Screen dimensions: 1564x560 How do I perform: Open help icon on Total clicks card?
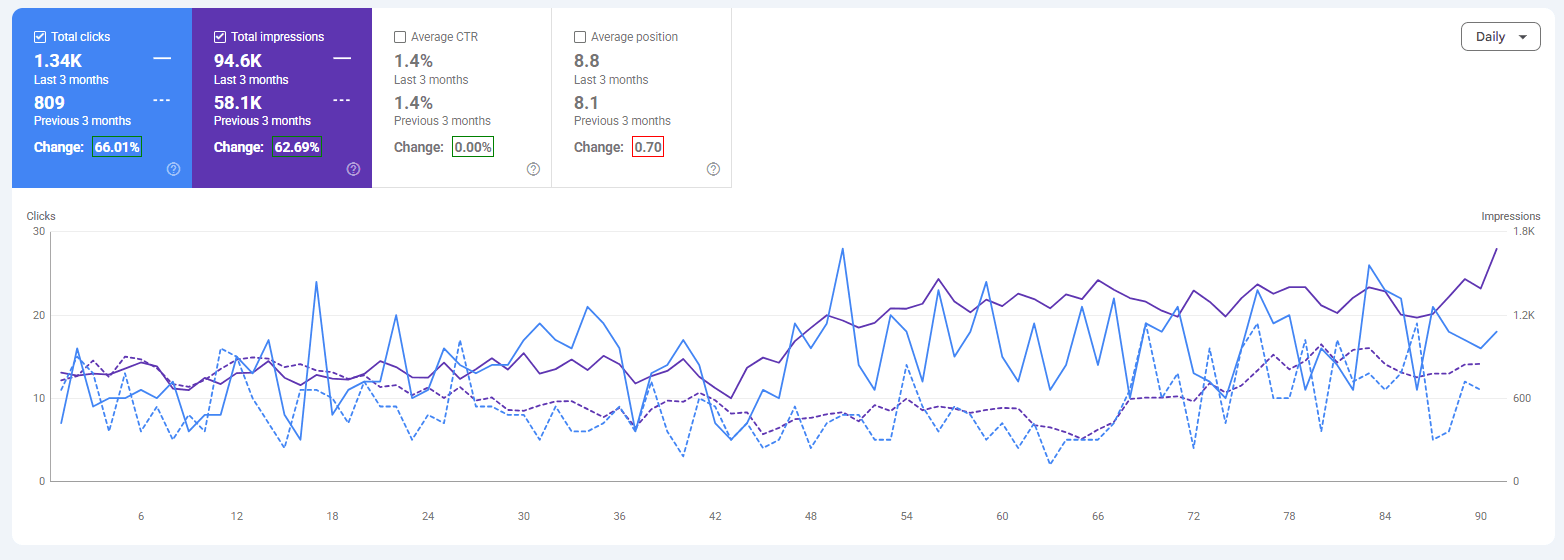point(173,169)
